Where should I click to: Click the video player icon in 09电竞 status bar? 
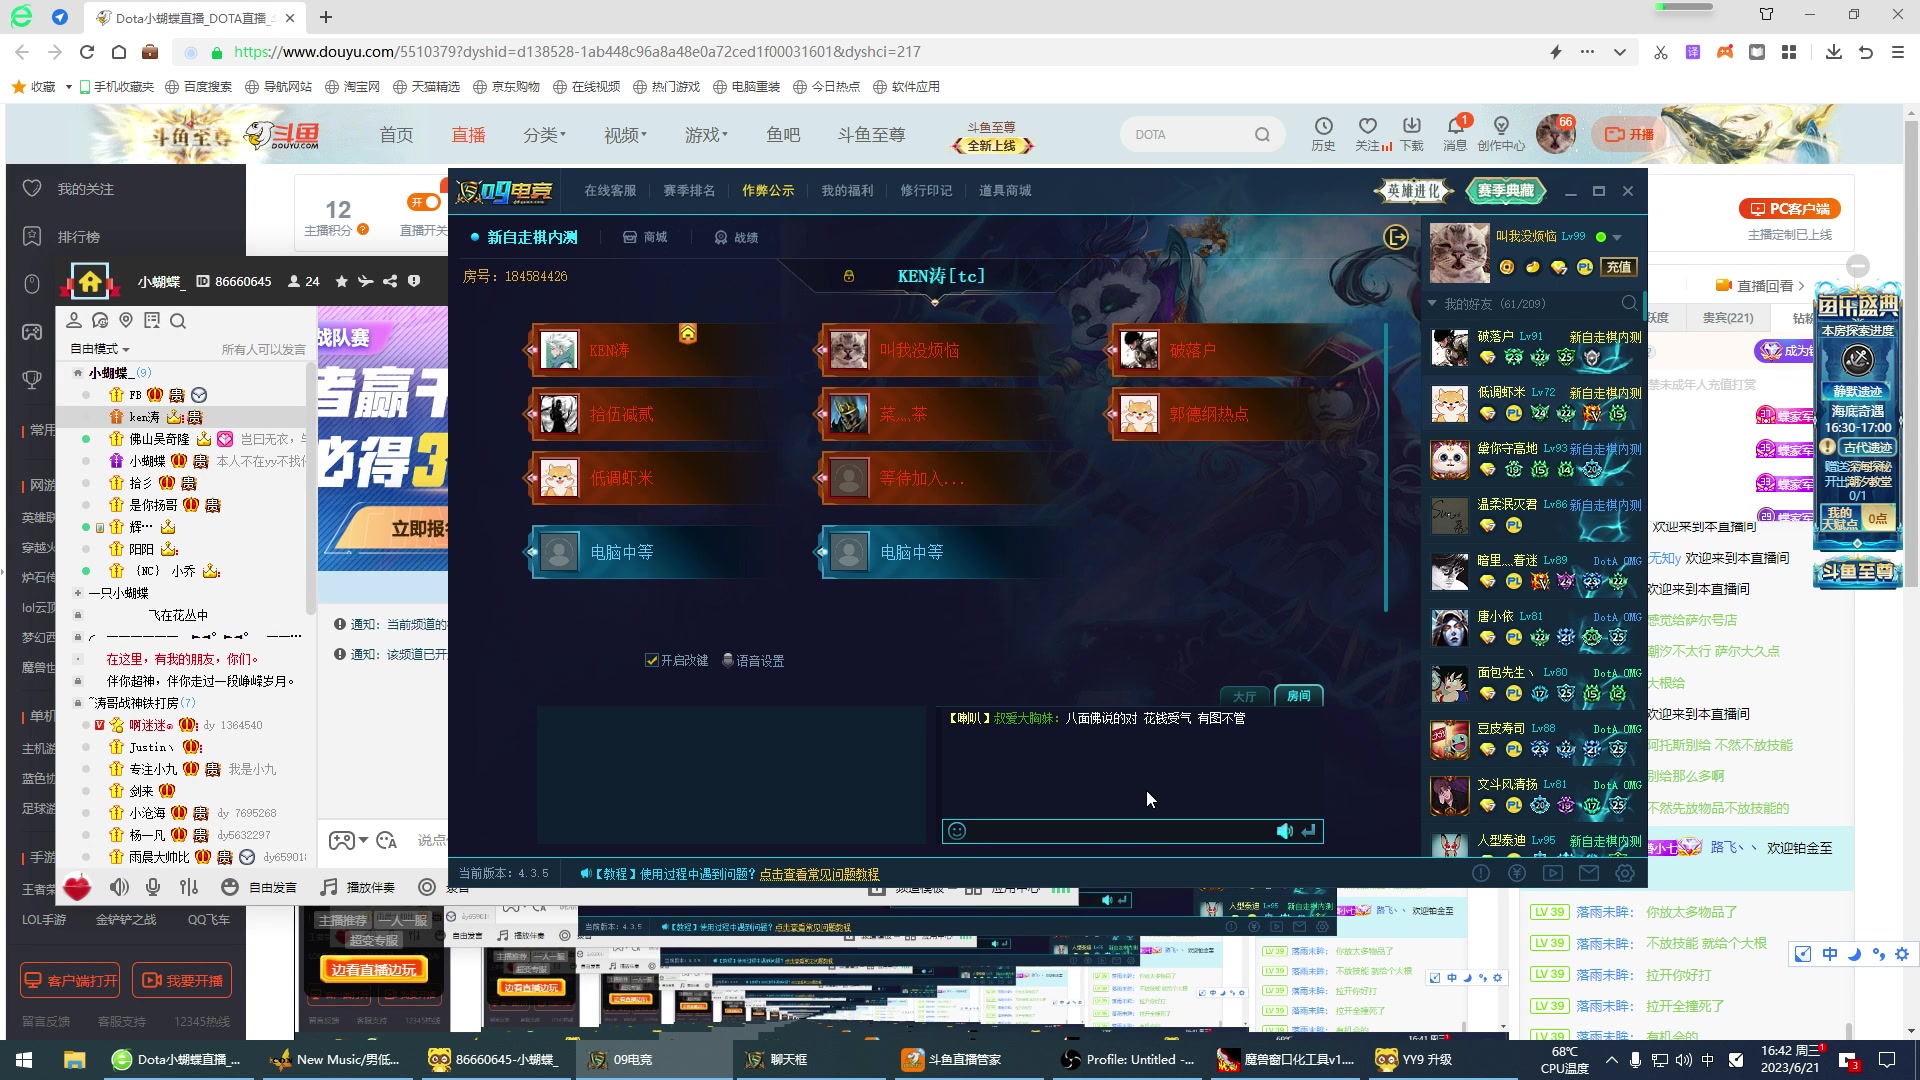coord(1553,873)
